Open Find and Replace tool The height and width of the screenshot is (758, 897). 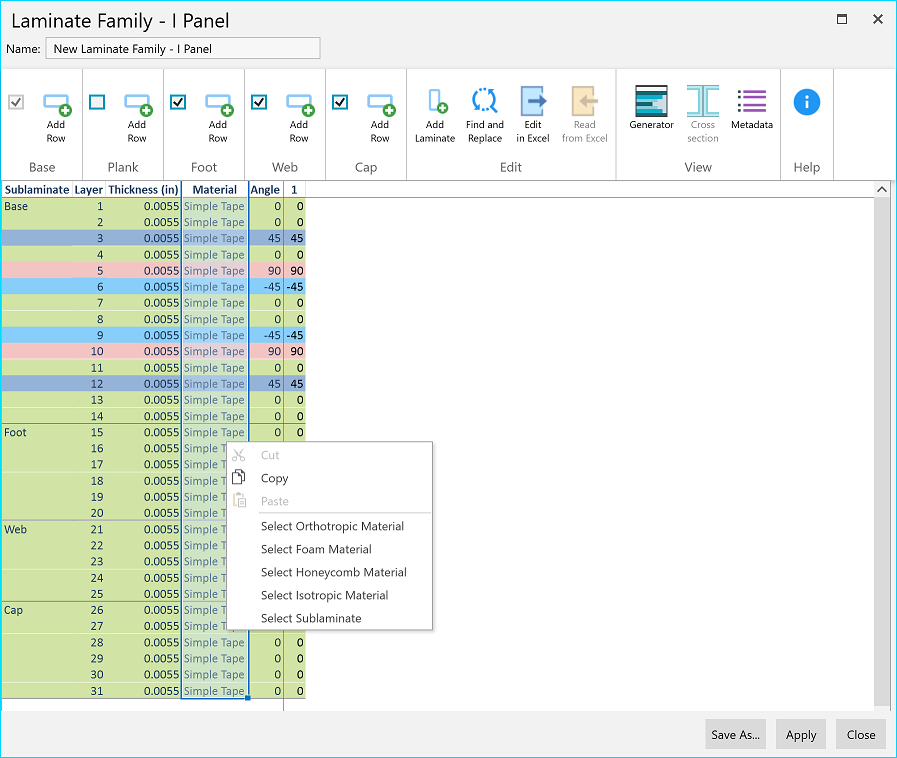485,101
